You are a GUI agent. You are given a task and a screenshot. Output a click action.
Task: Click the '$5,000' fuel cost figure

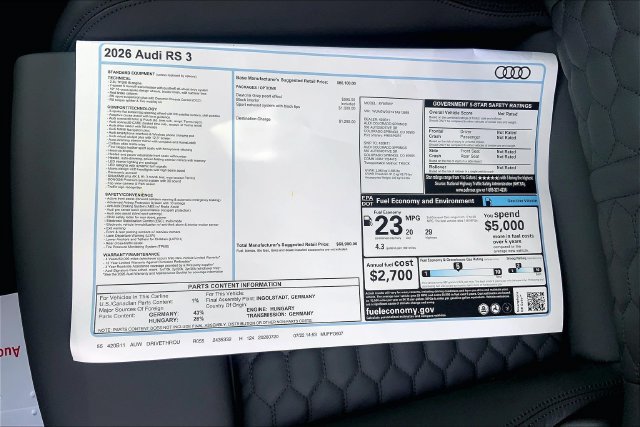504,226
